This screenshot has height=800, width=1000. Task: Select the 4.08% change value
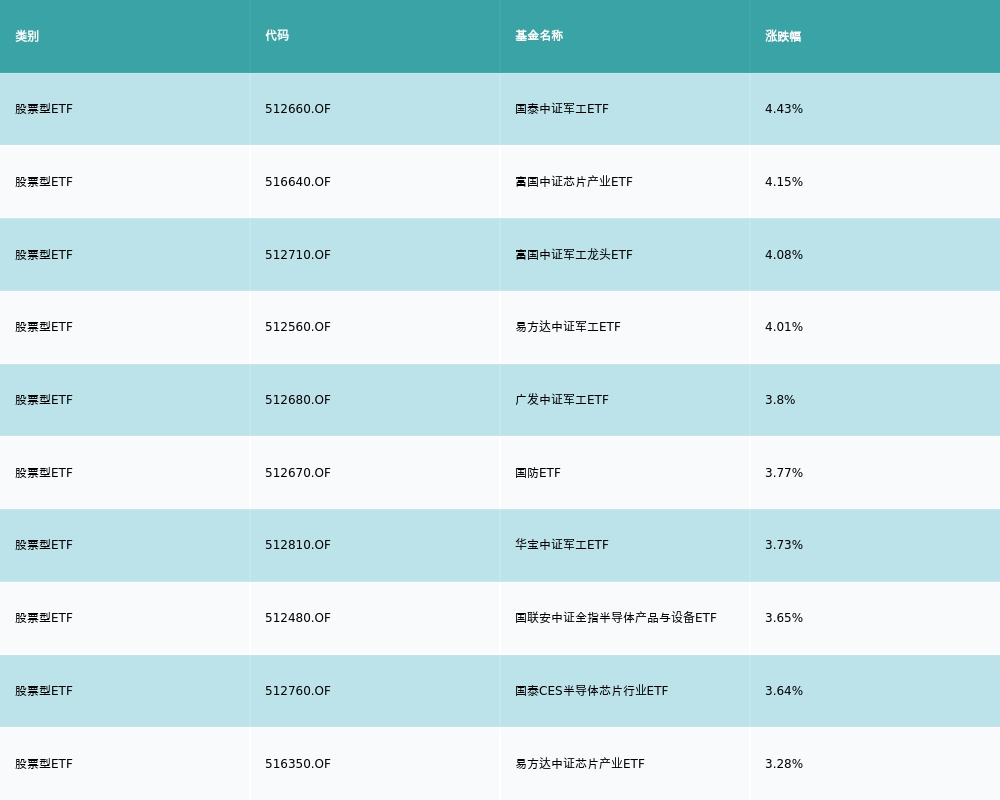click(x=784, y=255)
